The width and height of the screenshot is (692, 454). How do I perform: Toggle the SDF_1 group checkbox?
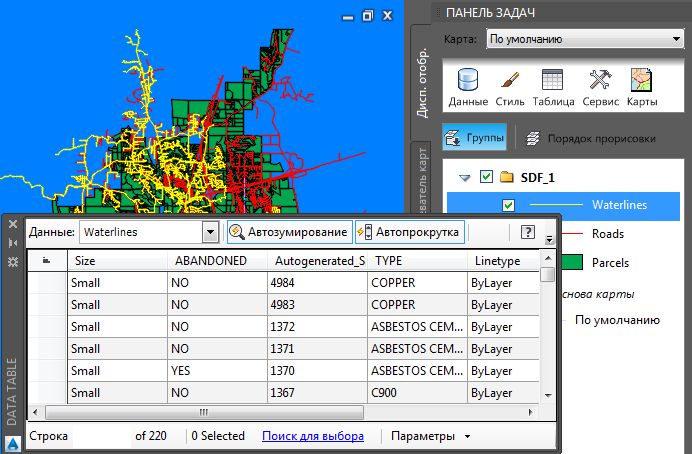point(486,177)
